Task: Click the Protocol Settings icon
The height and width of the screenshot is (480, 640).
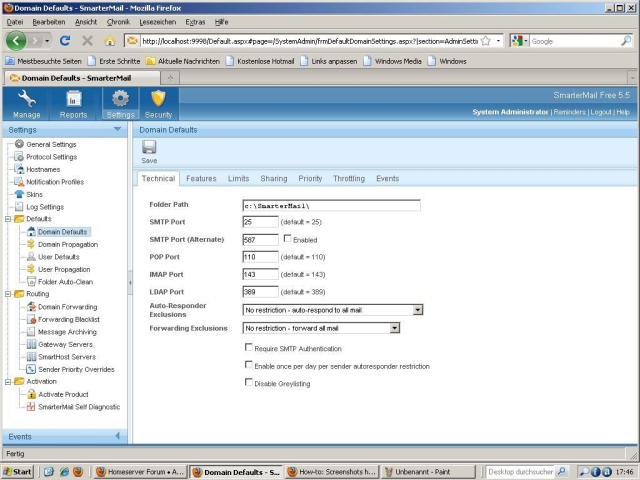Action: pyautogui.click(x=19, y=156)
